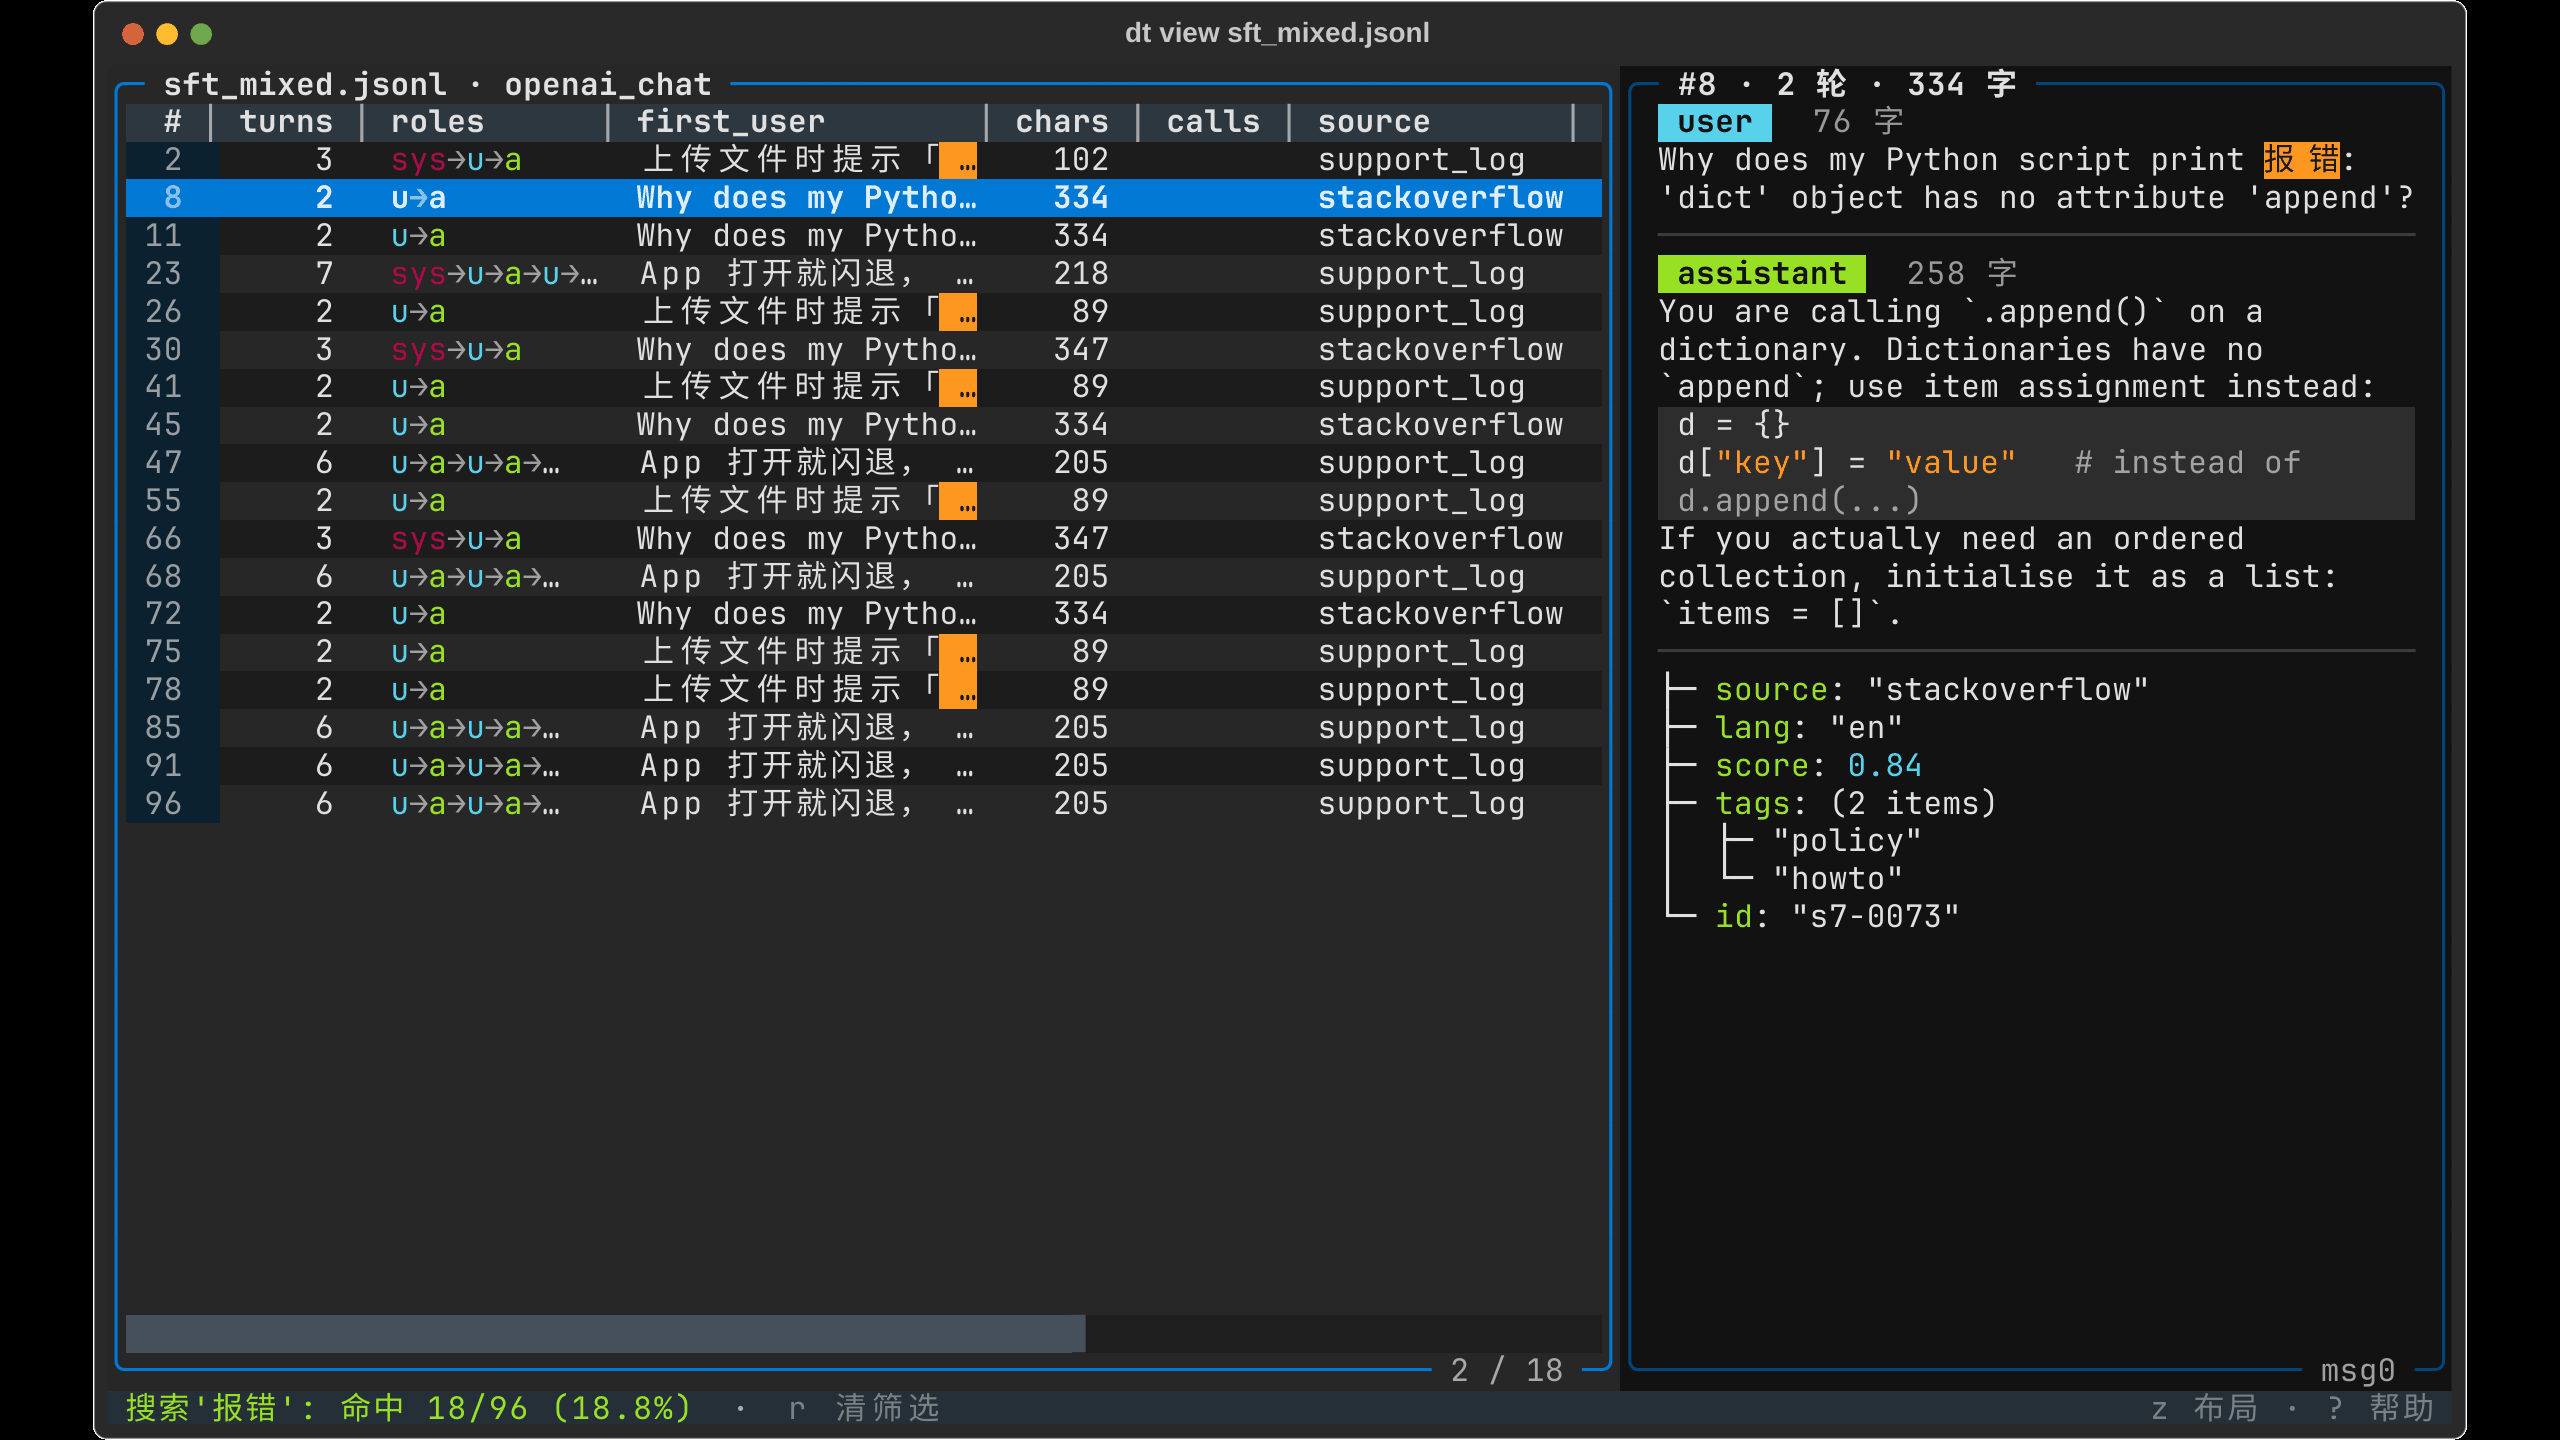Select row 85 App 打开就闪退

(x=863, y=728)
